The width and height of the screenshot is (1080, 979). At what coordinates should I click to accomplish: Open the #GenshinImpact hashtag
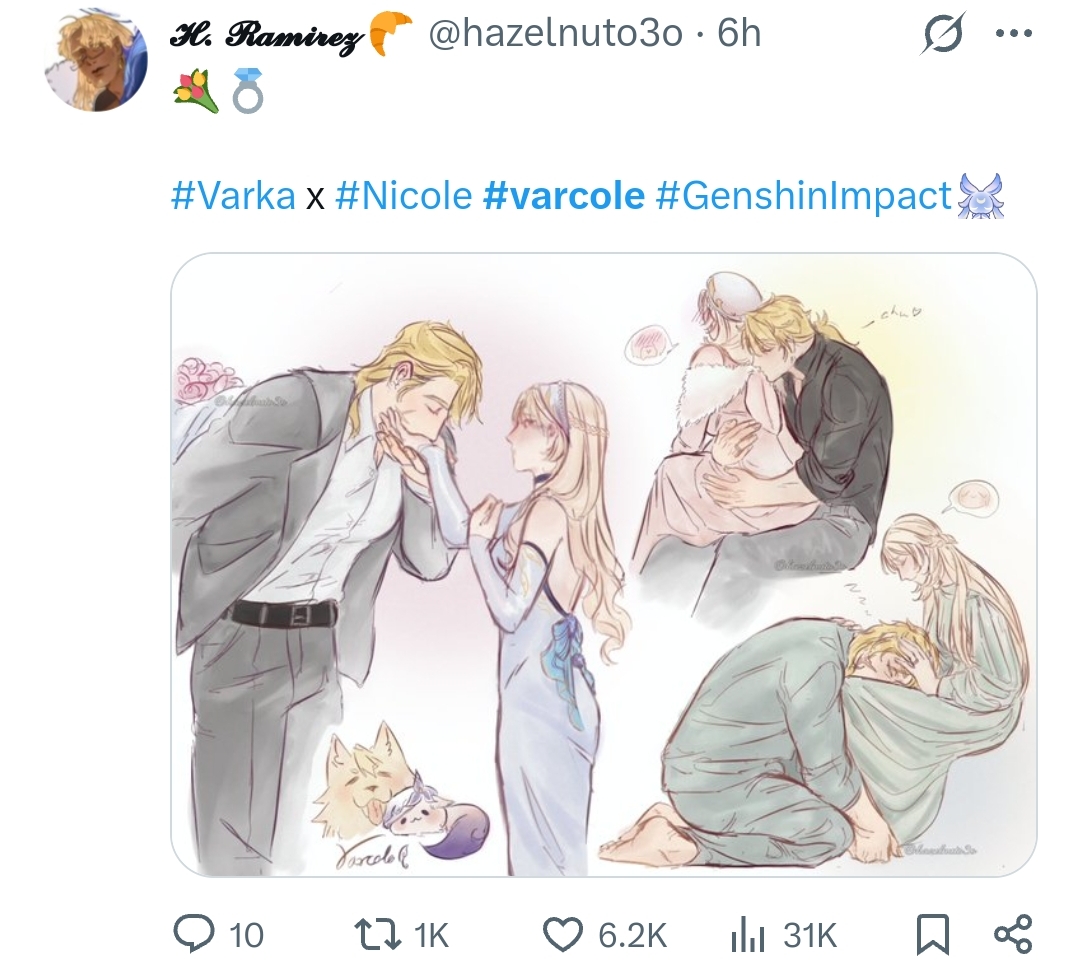[803, 196]
